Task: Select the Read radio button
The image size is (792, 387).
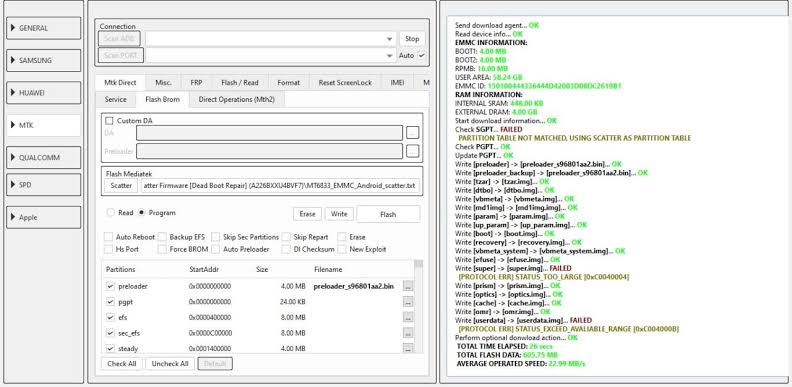Action: (110, 213)
